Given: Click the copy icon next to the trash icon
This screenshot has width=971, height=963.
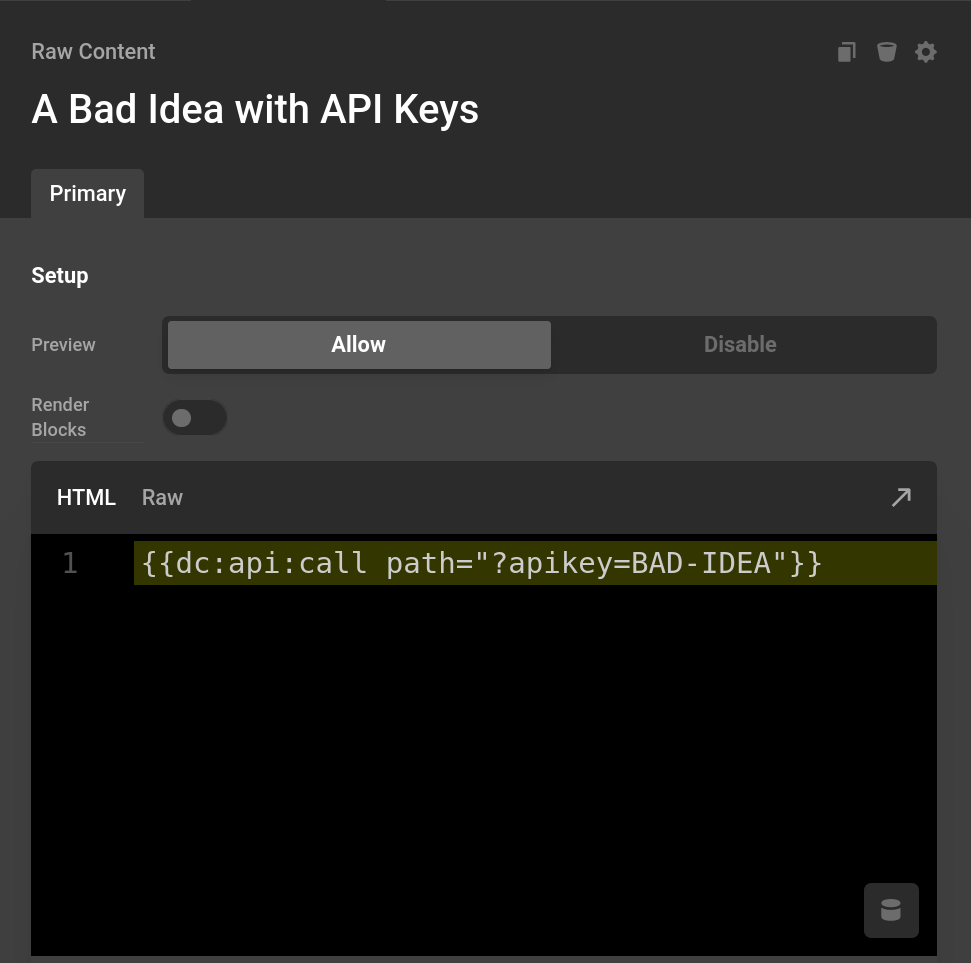Looking at the screenshot, I should pyautogui.click(x=846, y=51).
